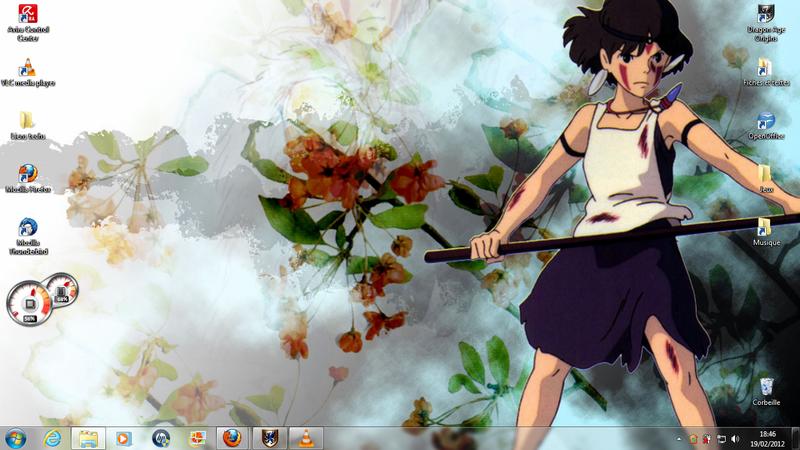This screenshot has height=450, width=800.
Task: Switch to the Dragon Age shield taskbar button
Action: pos(269,438)
